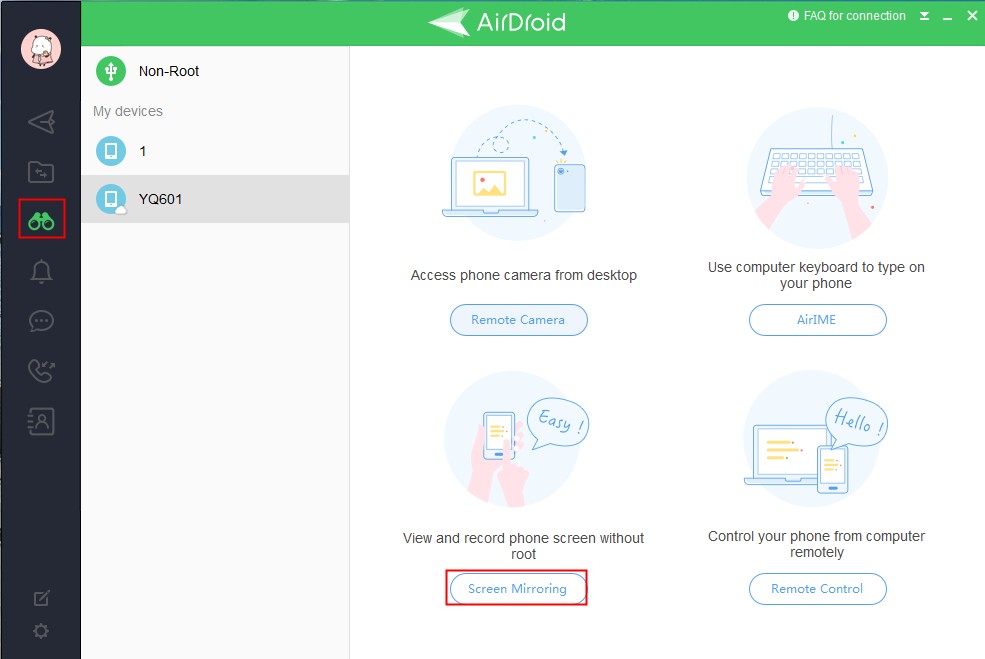The width and height of the screenshot is (985, 659).
Task: Start Screen Mirroring
Action: [518, 589]
